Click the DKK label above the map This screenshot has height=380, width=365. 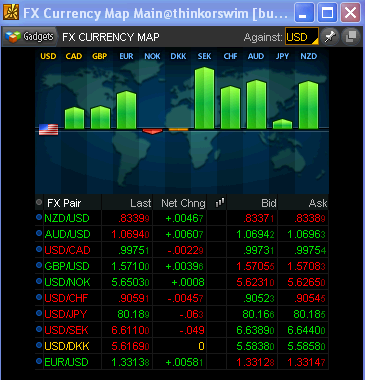[178, 56]
